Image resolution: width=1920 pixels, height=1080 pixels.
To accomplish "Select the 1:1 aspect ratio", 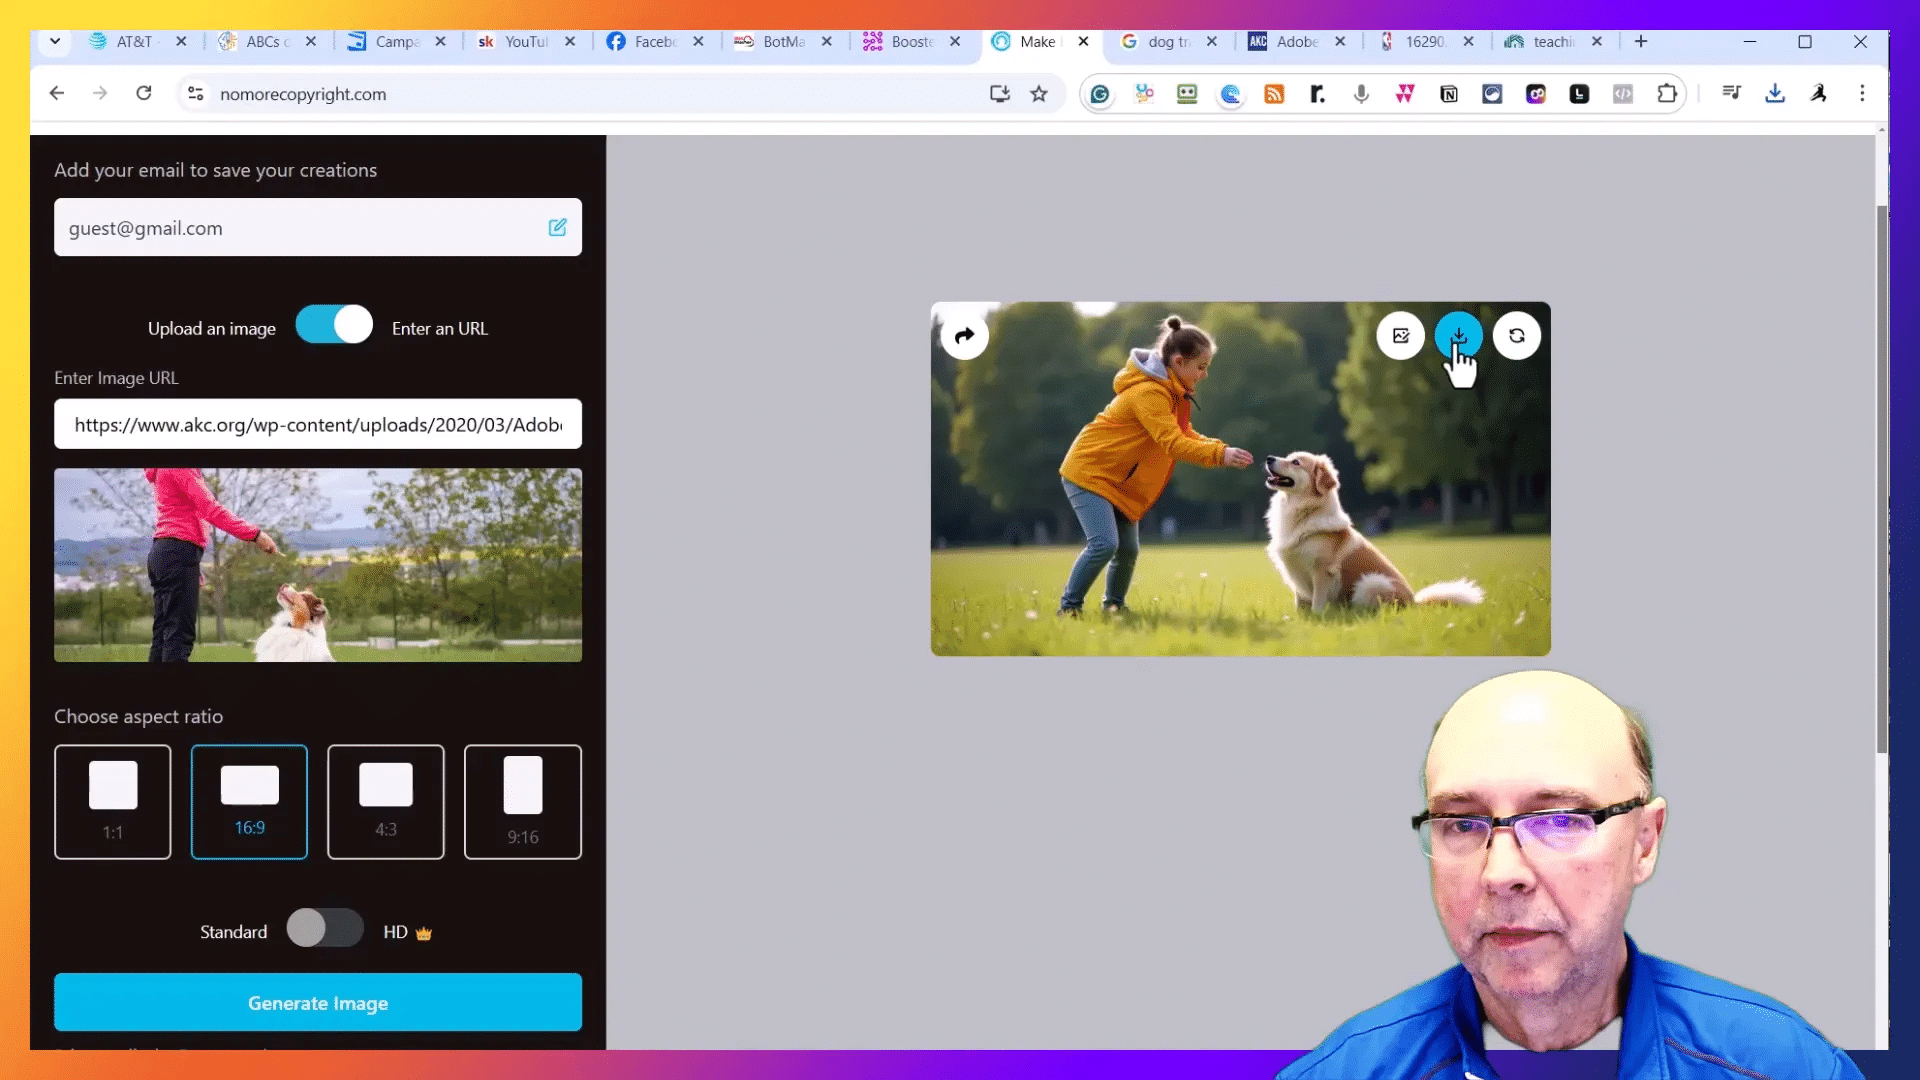I will 113,802.
